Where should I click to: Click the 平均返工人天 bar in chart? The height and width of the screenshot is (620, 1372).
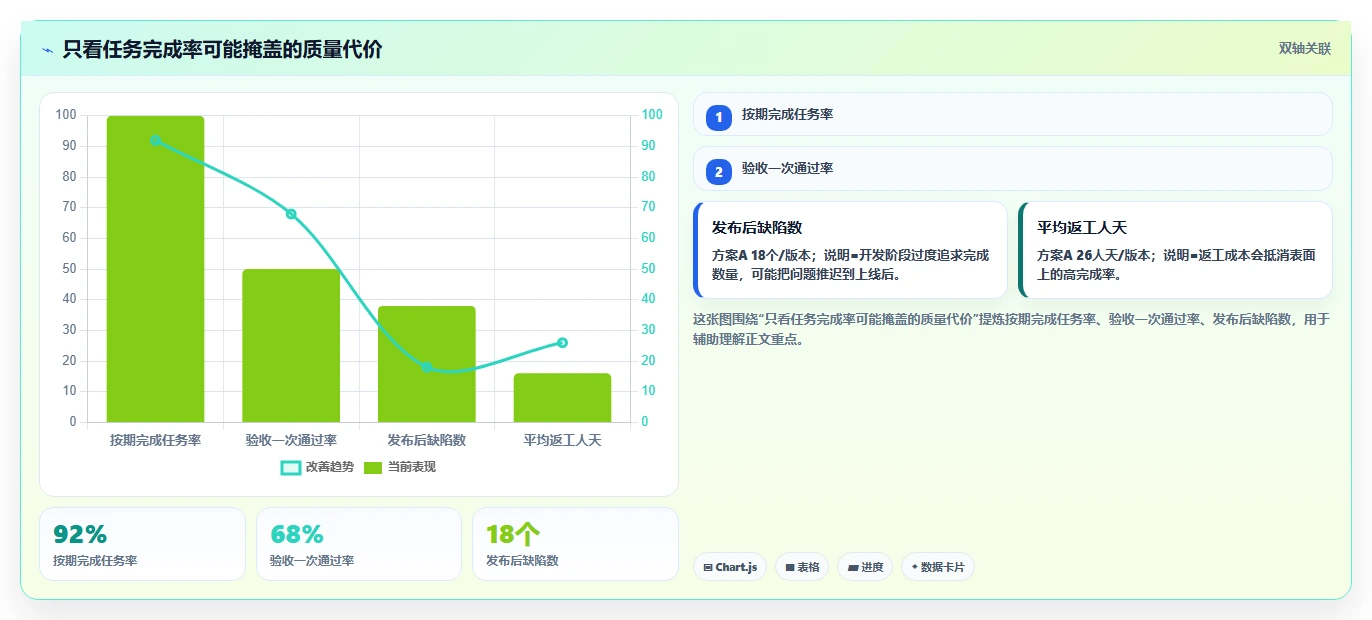[562, 398]
